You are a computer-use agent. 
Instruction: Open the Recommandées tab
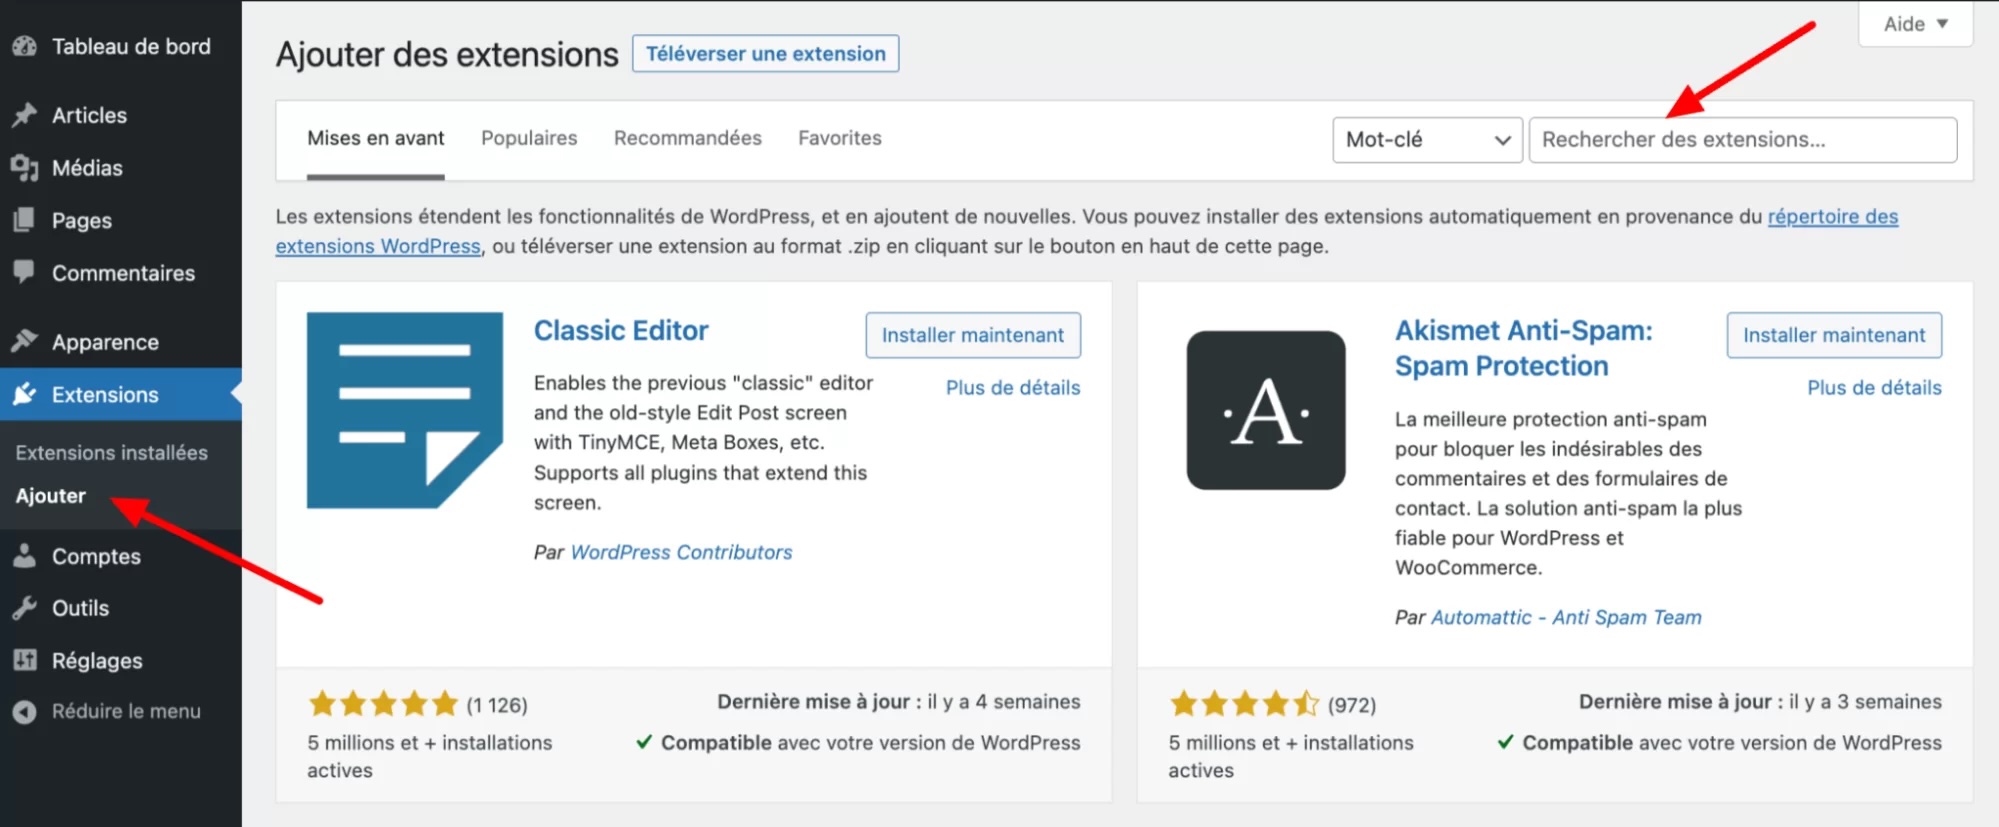(x=688, y=138)
